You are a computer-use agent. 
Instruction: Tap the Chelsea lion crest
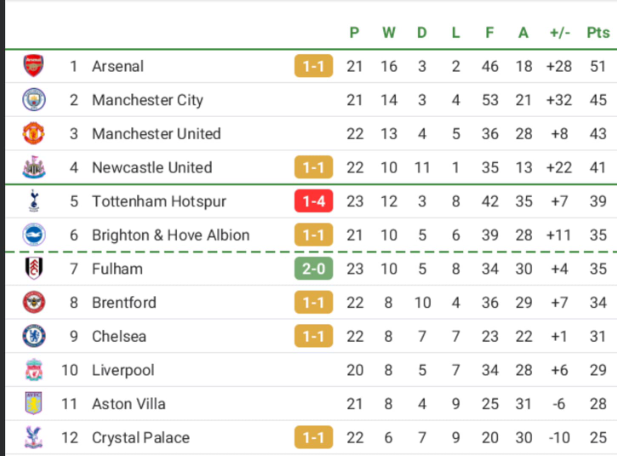33,336
